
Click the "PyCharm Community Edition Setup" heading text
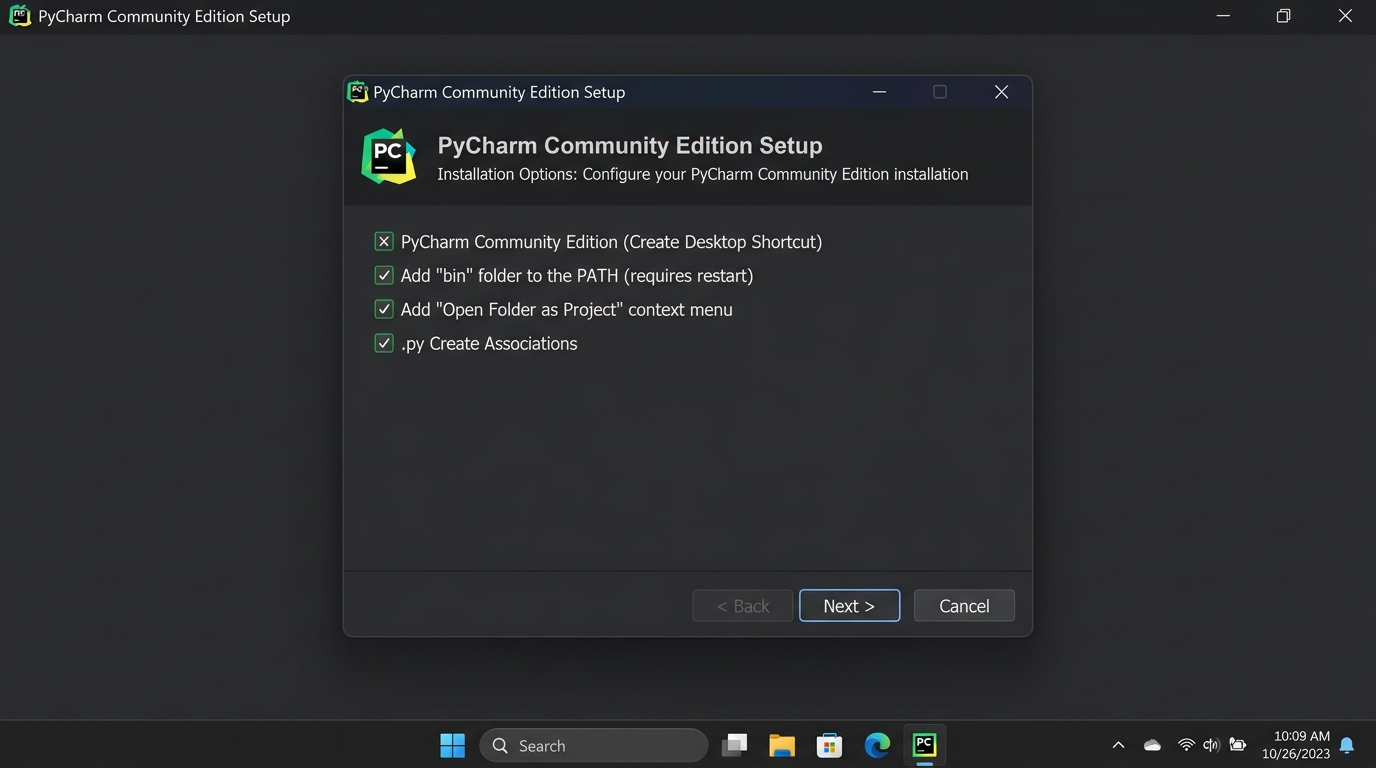click(x=630, y=145)
